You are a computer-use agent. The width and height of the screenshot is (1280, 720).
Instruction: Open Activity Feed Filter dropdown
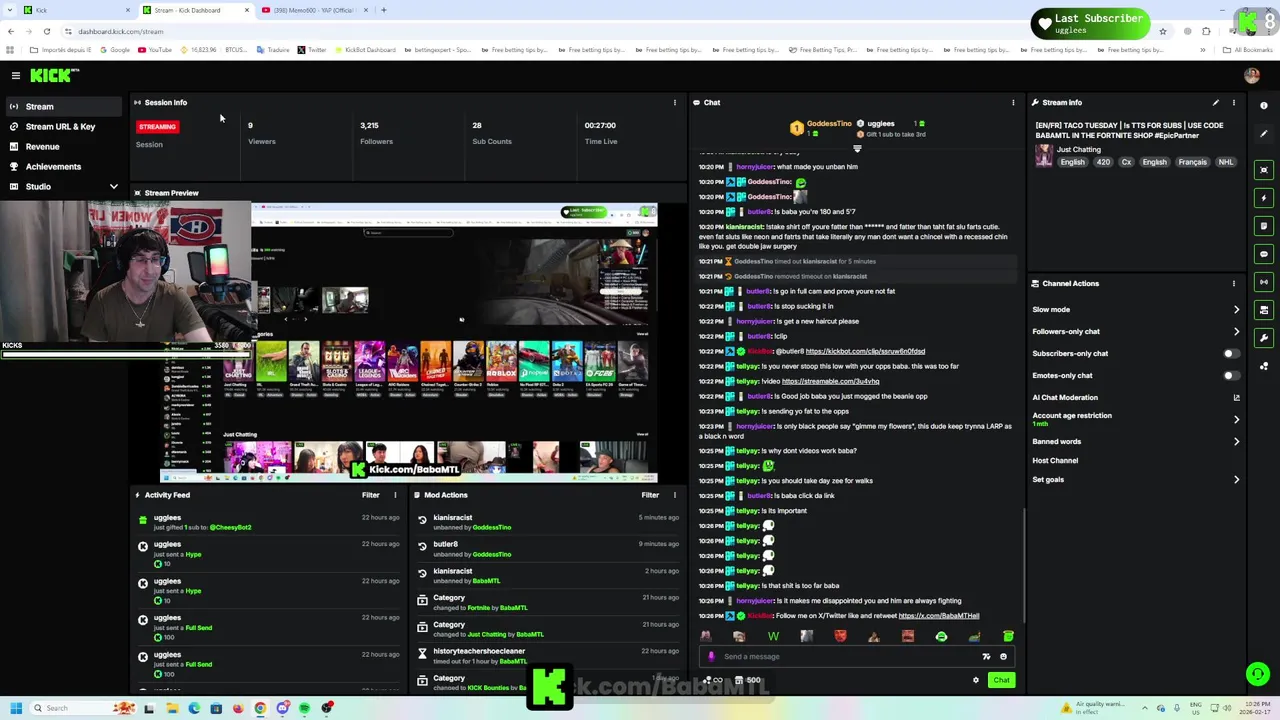pyautogui.click(x=370, y=495)
